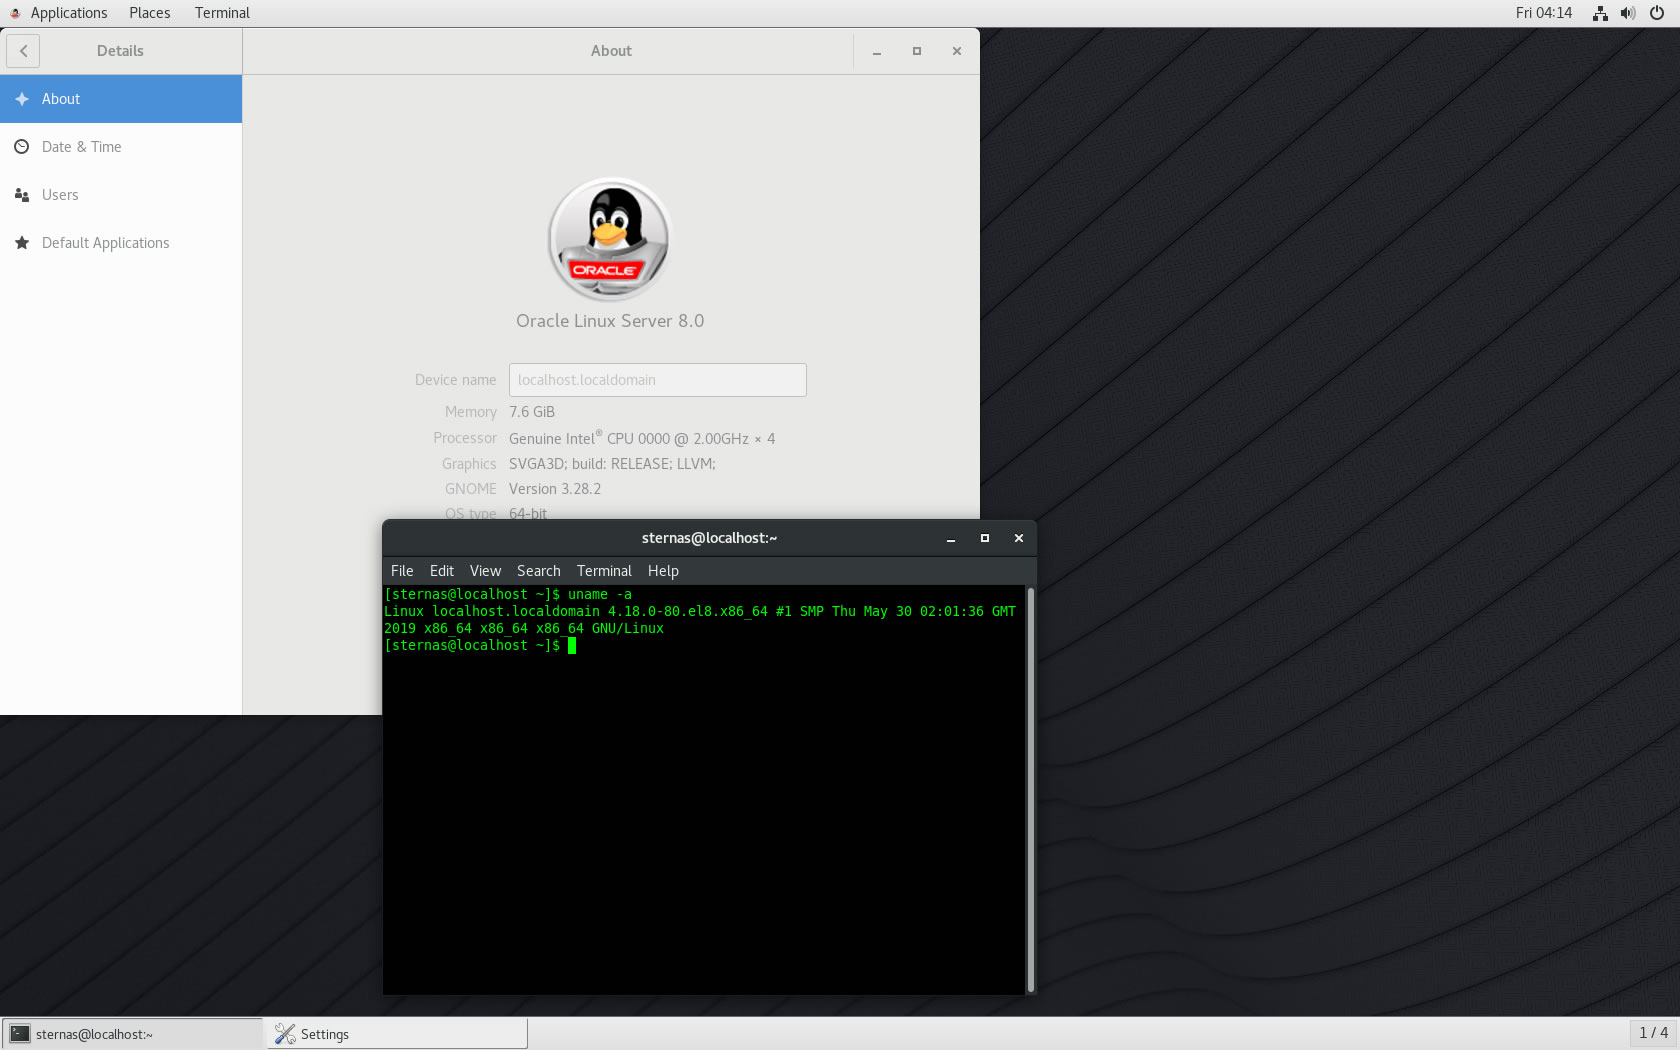The image size is (1680, 1050).
Task: Click the Memory value 7.6 GiB
Action: 532,412
